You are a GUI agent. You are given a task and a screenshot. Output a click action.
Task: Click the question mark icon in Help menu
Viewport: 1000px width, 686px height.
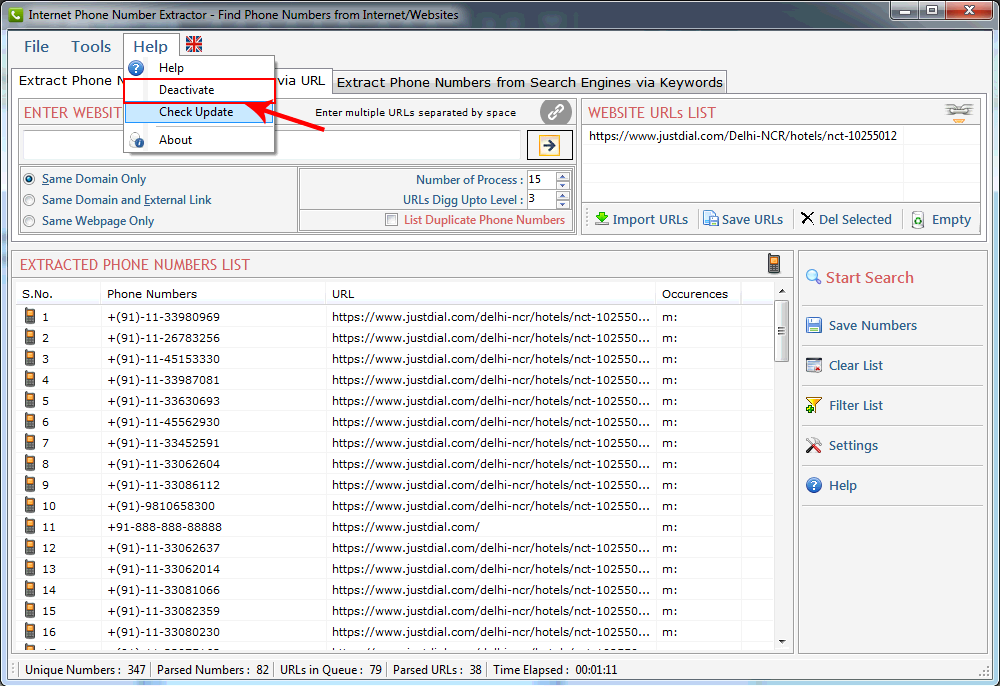[136, 68]
